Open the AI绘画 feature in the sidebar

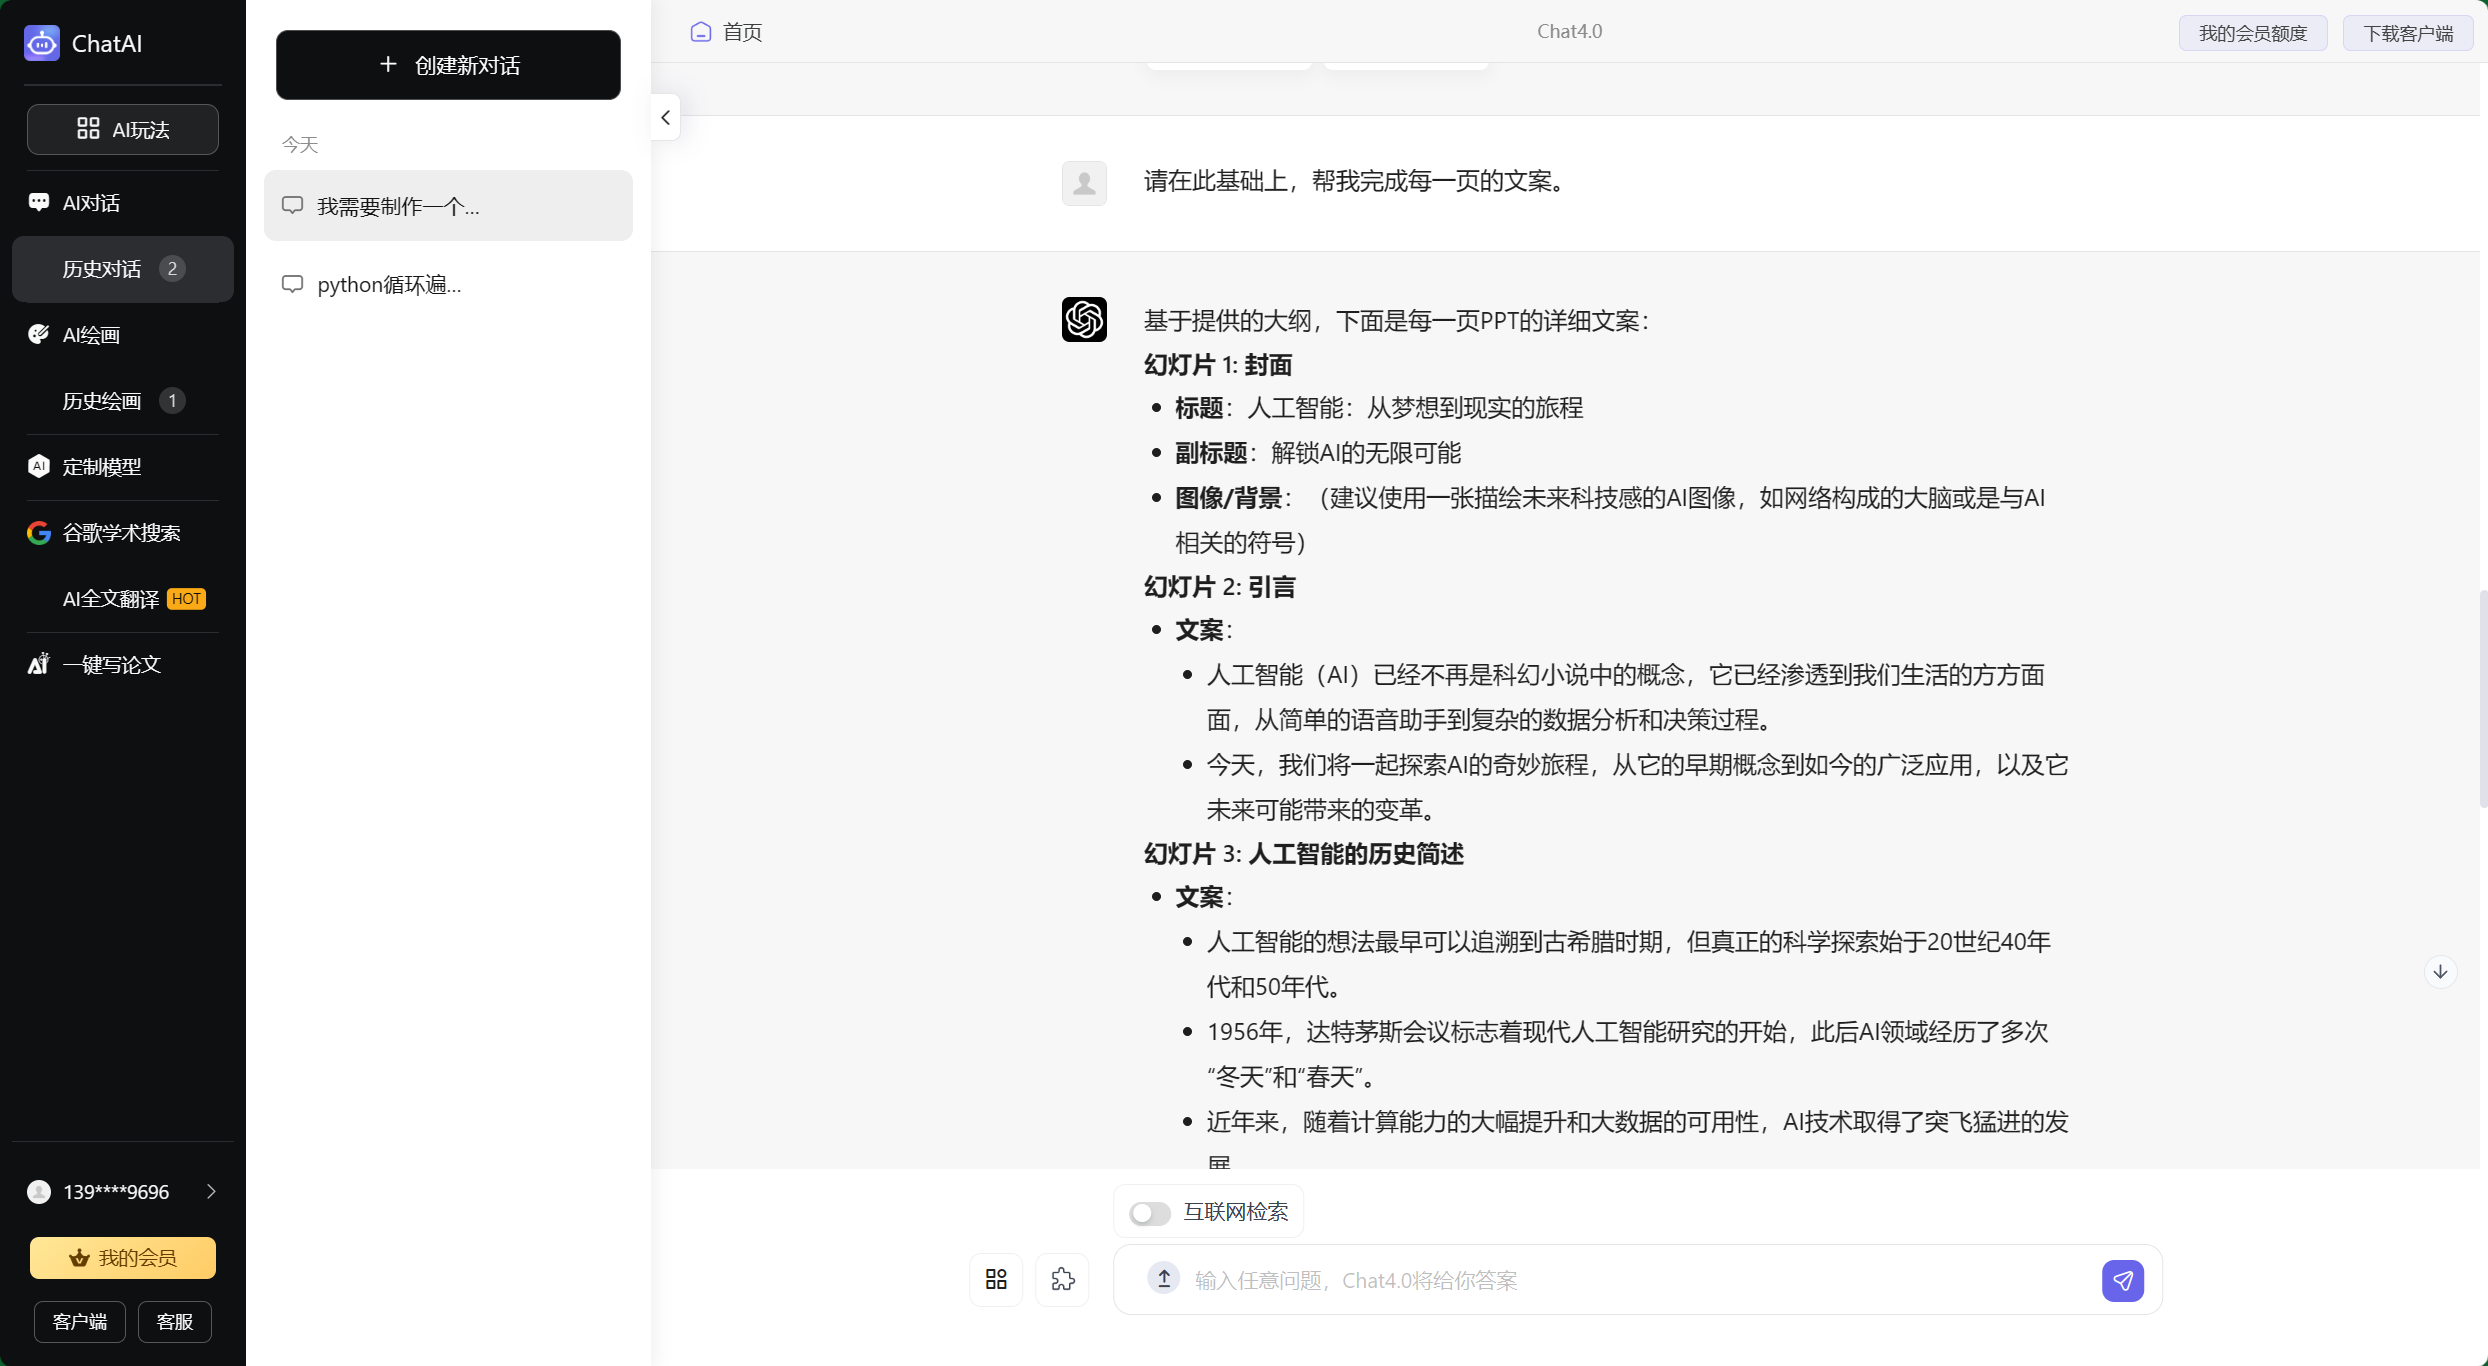tap(90, 335)
